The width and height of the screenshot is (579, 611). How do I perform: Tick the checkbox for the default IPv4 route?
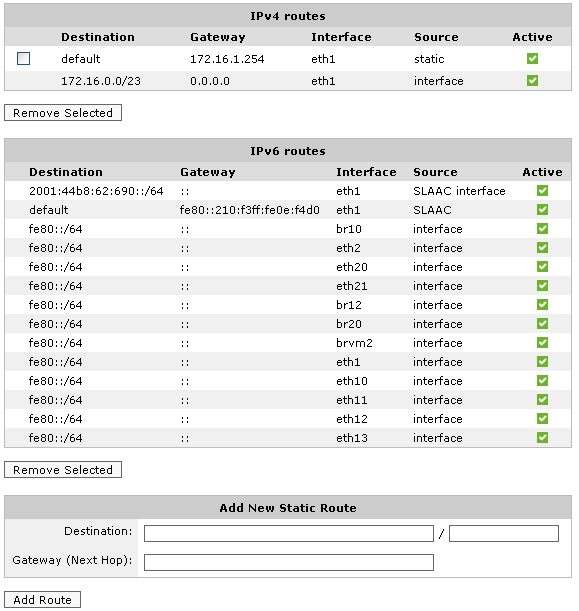(23, 59)
